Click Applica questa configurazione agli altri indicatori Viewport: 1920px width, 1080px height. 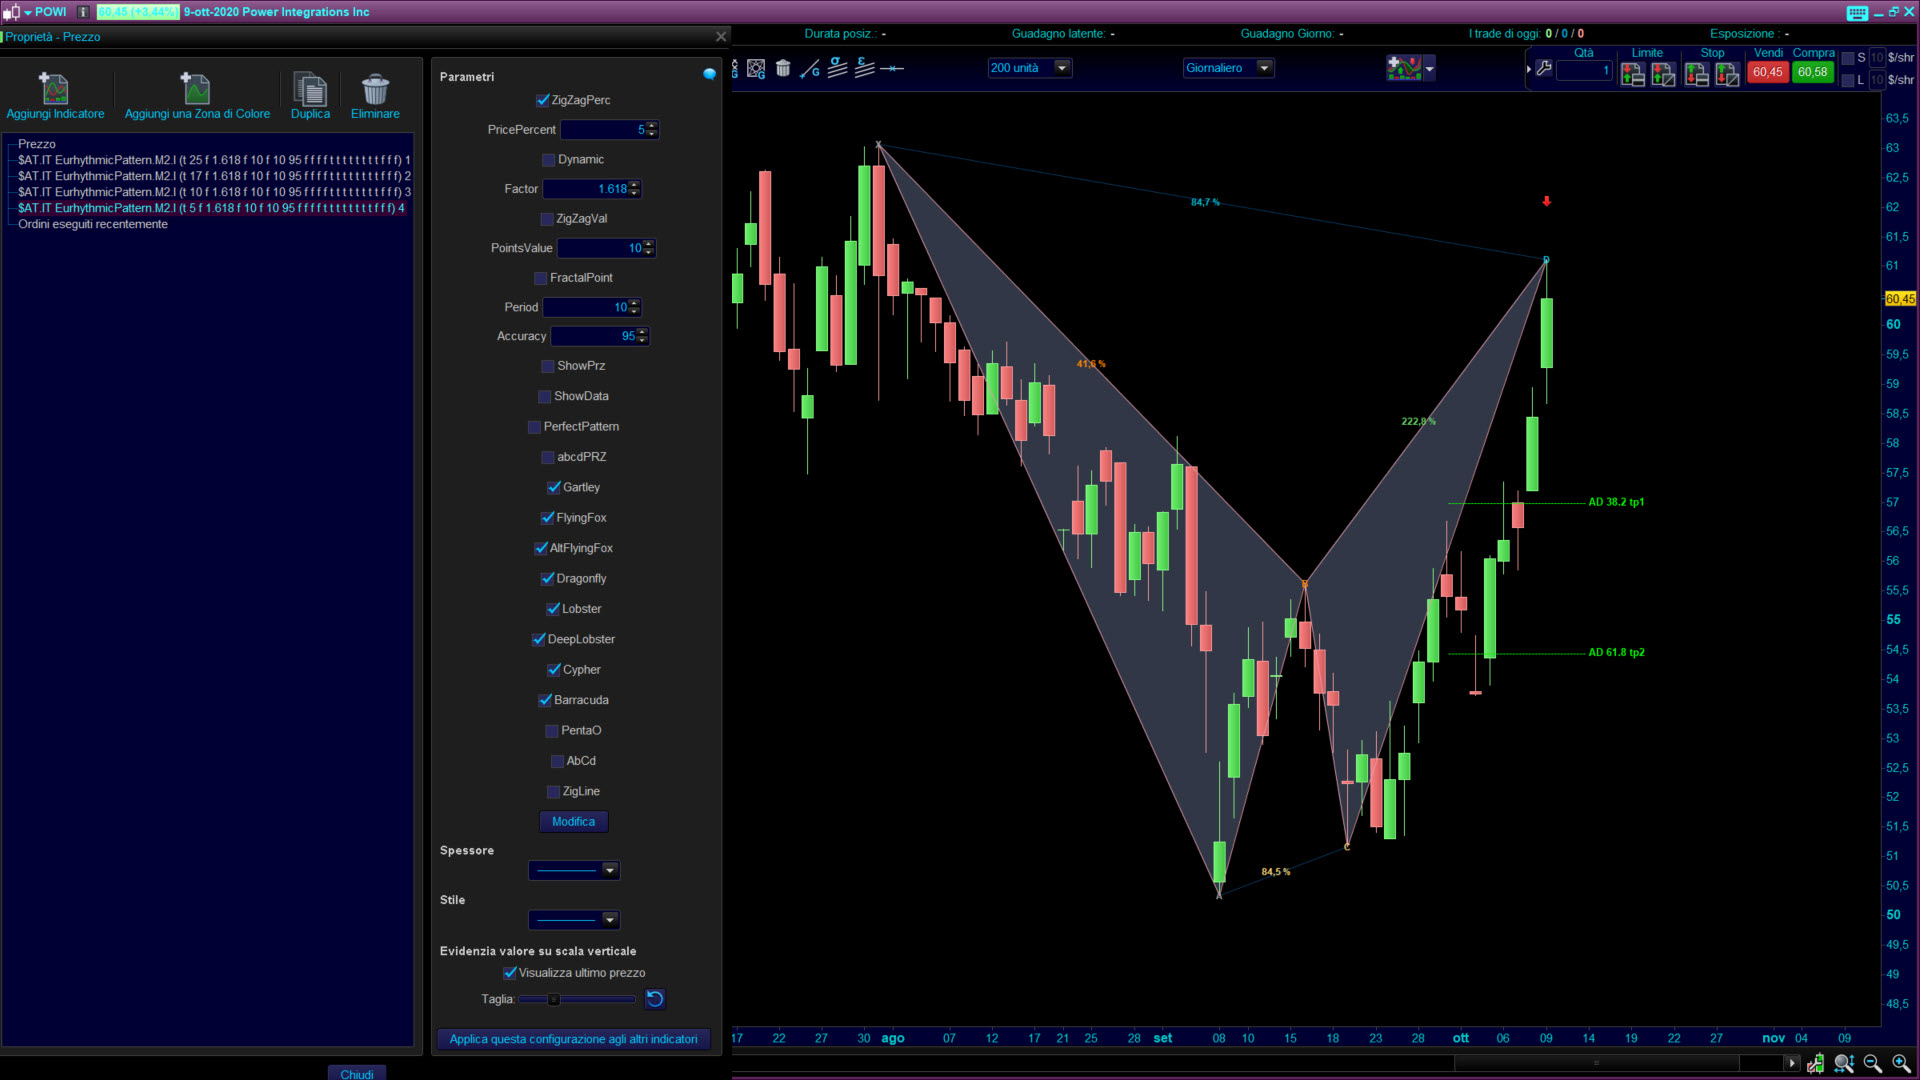tap(573, 1039)
